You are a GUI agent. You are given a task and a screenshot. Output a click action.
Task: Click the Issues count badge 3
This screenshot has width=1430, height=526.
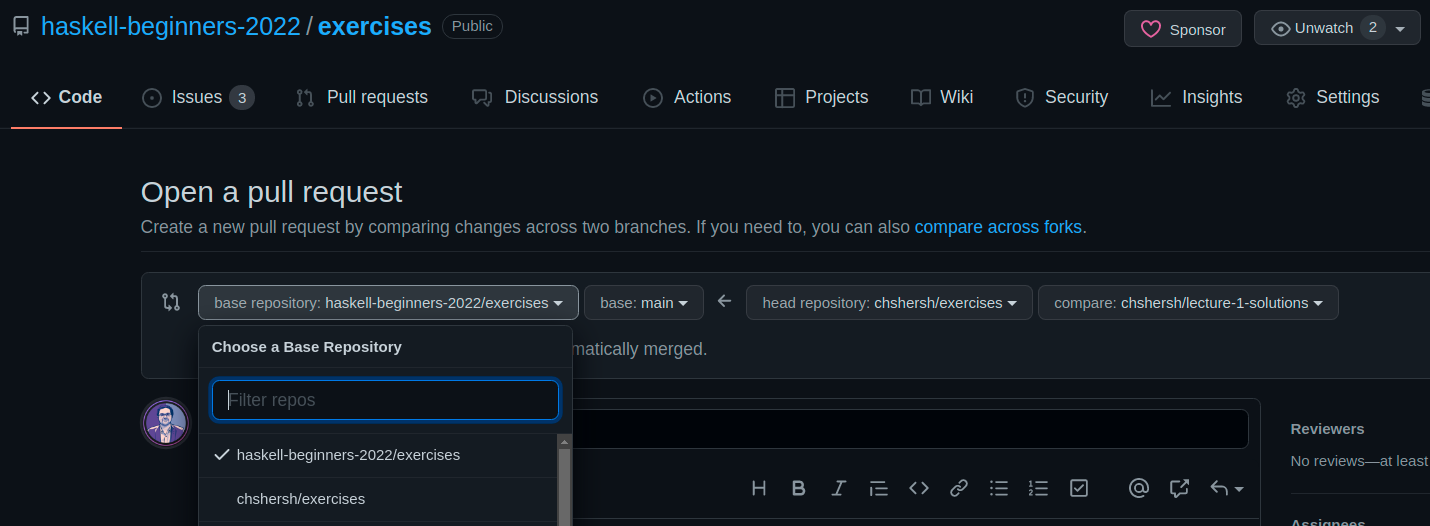pyautogui.click(x=241, y=97)
